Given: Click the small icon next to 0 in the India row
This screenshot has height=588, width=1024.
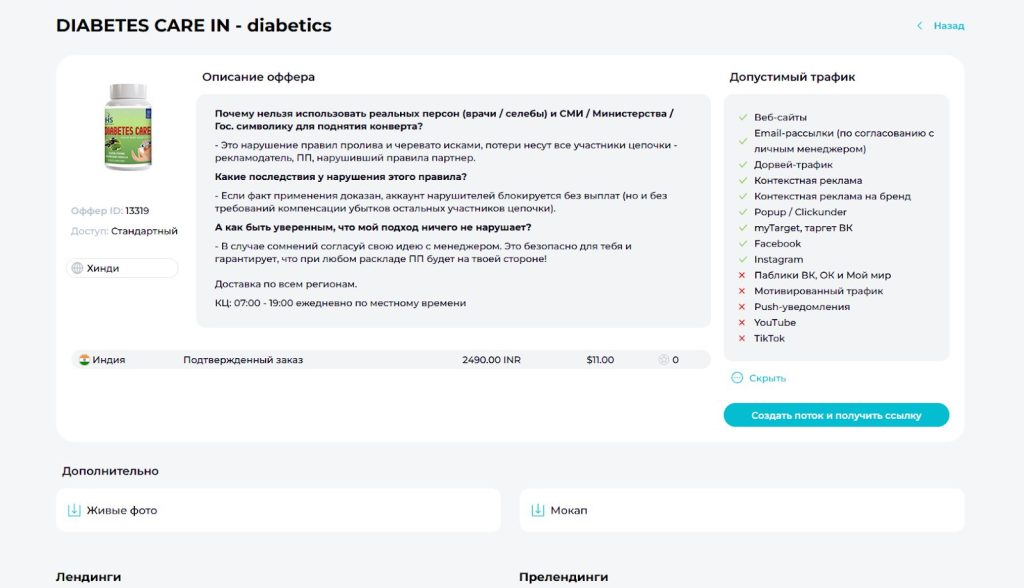Looking at the screenshot, I should click(662, 360).
